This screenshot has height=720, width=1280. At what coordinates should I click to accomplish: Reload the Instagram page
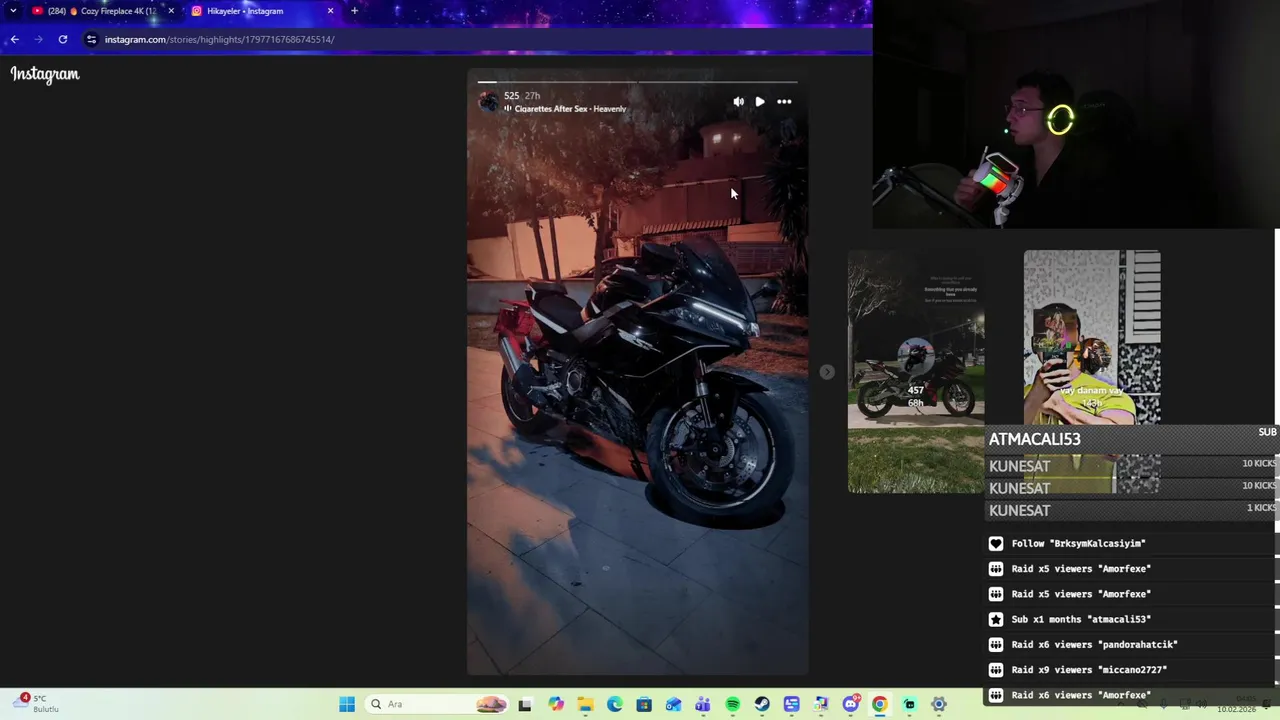63,39
